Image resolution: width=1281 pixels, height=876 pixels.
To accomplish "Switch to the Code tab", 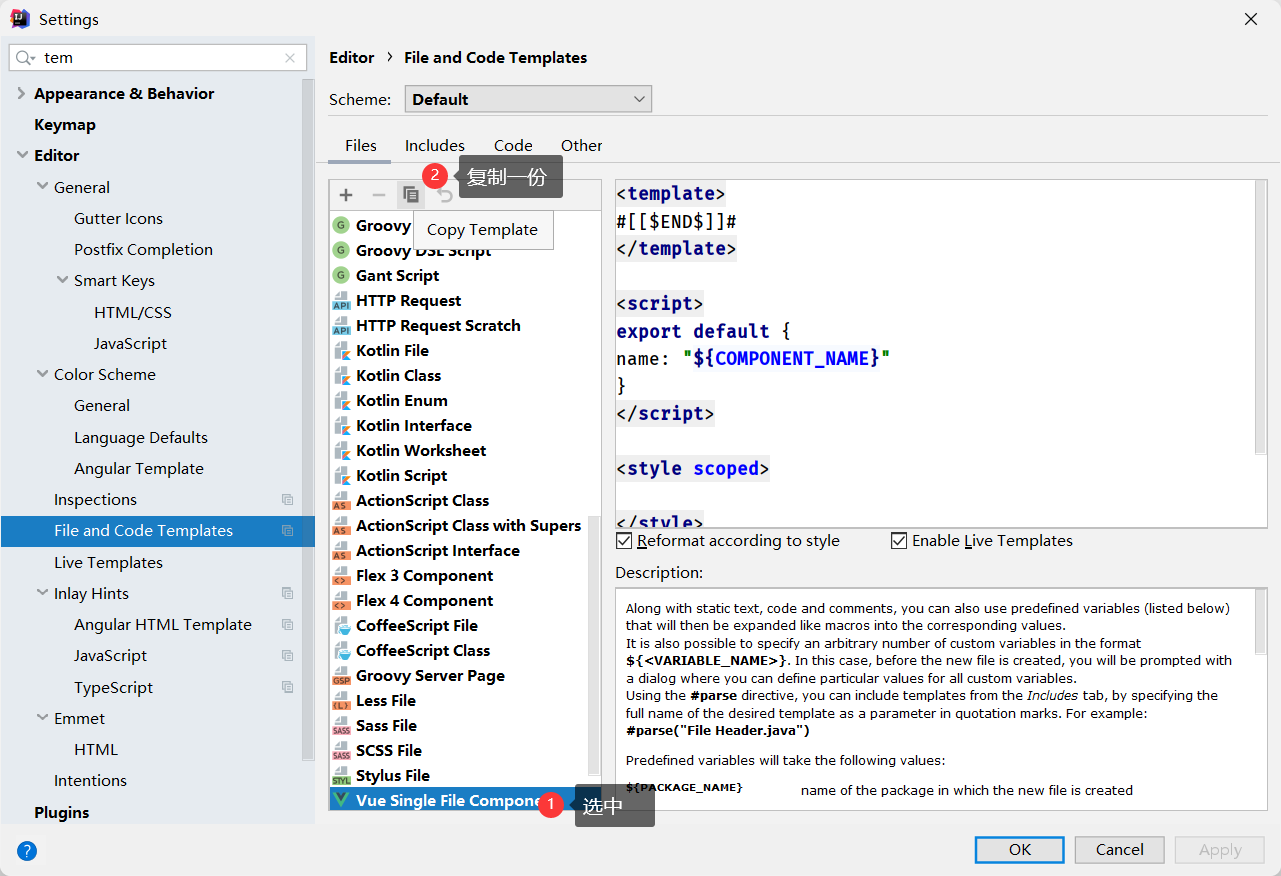I will pyautogui.click(x=513, y=145).
